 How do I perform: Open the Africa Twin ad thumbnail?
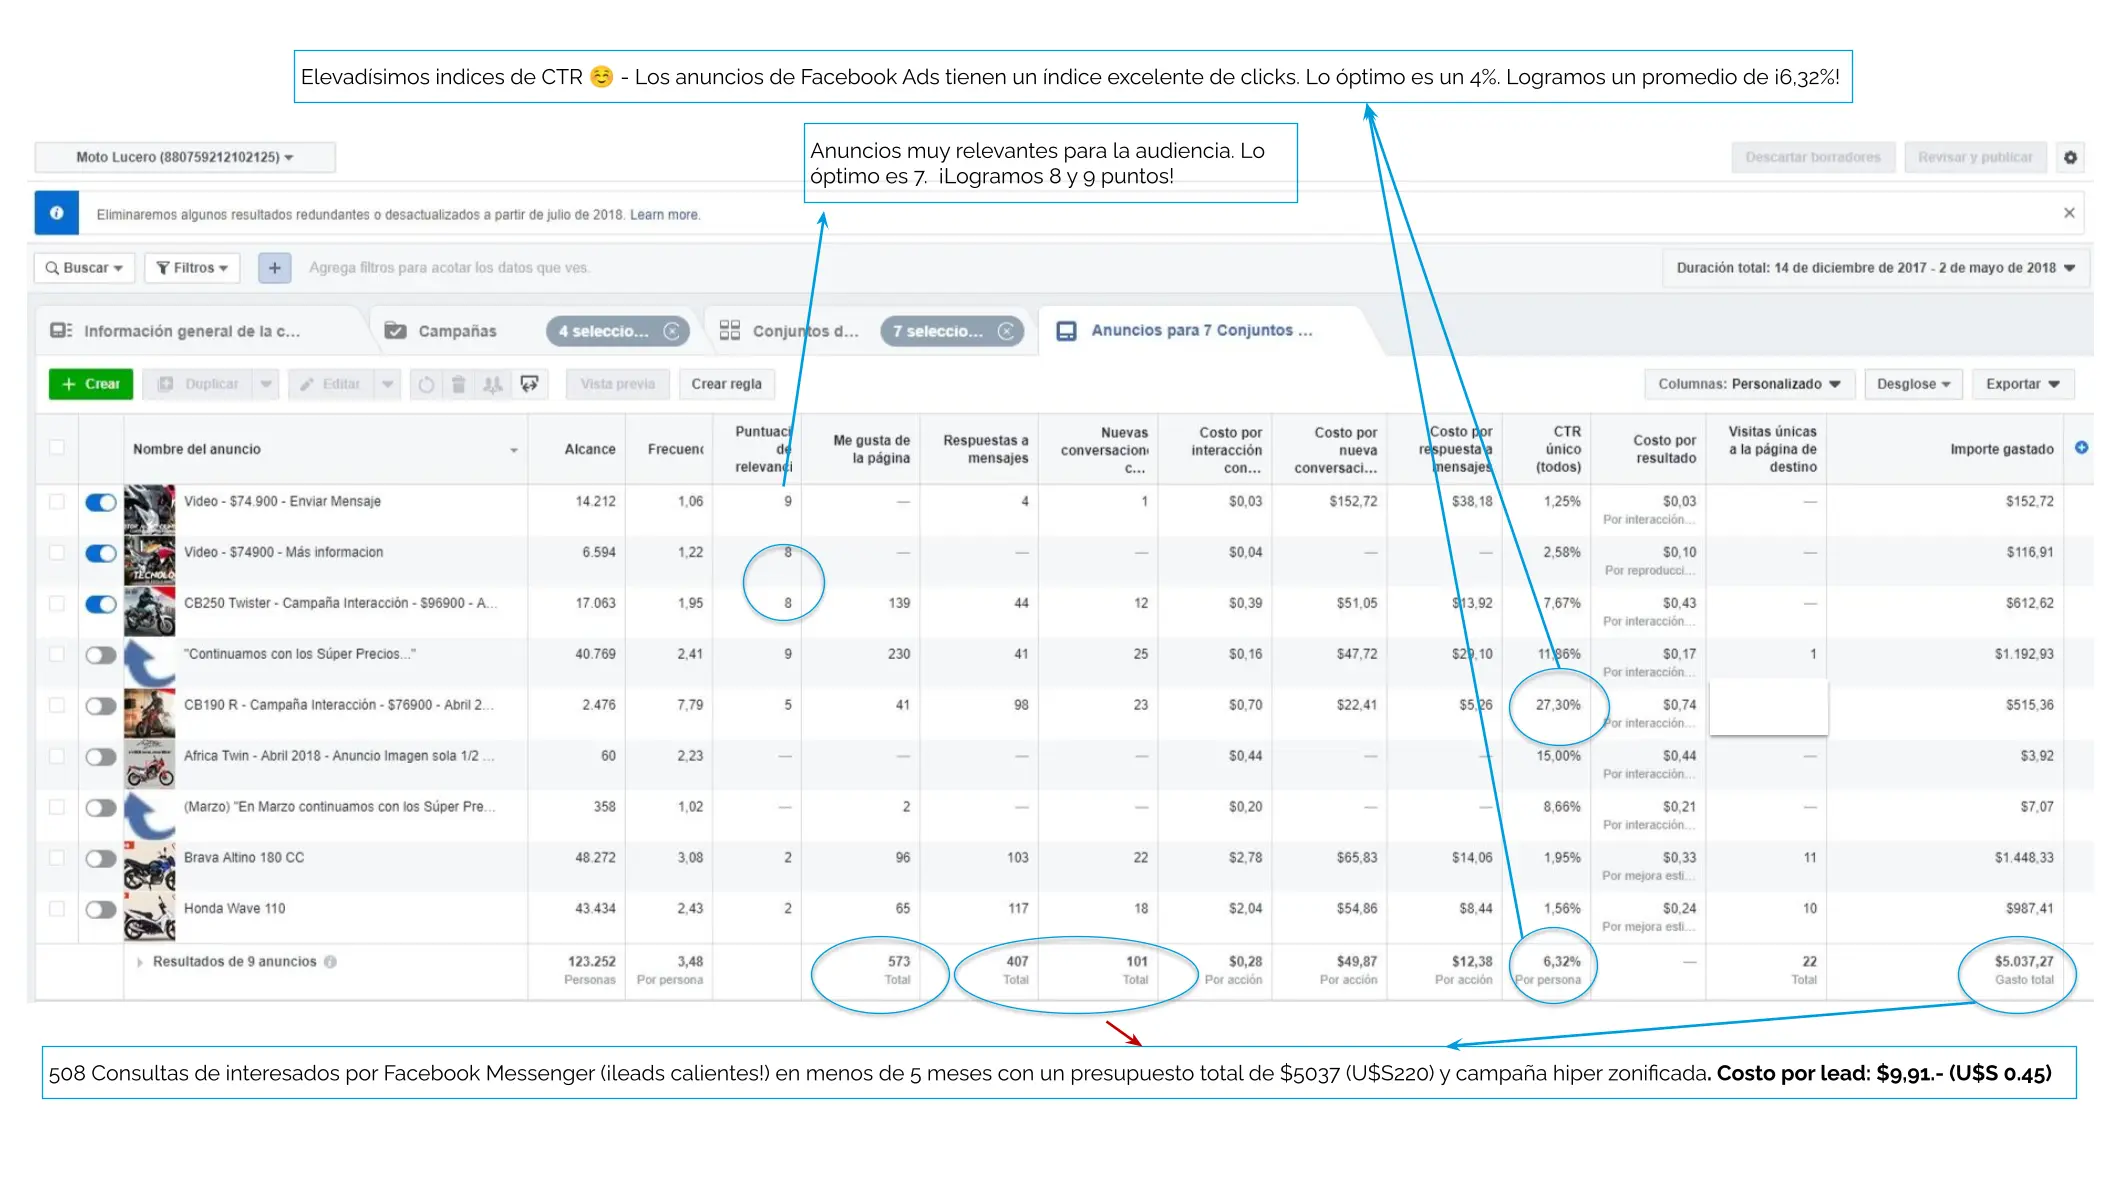pyautogui.click(x=150, y=765)
